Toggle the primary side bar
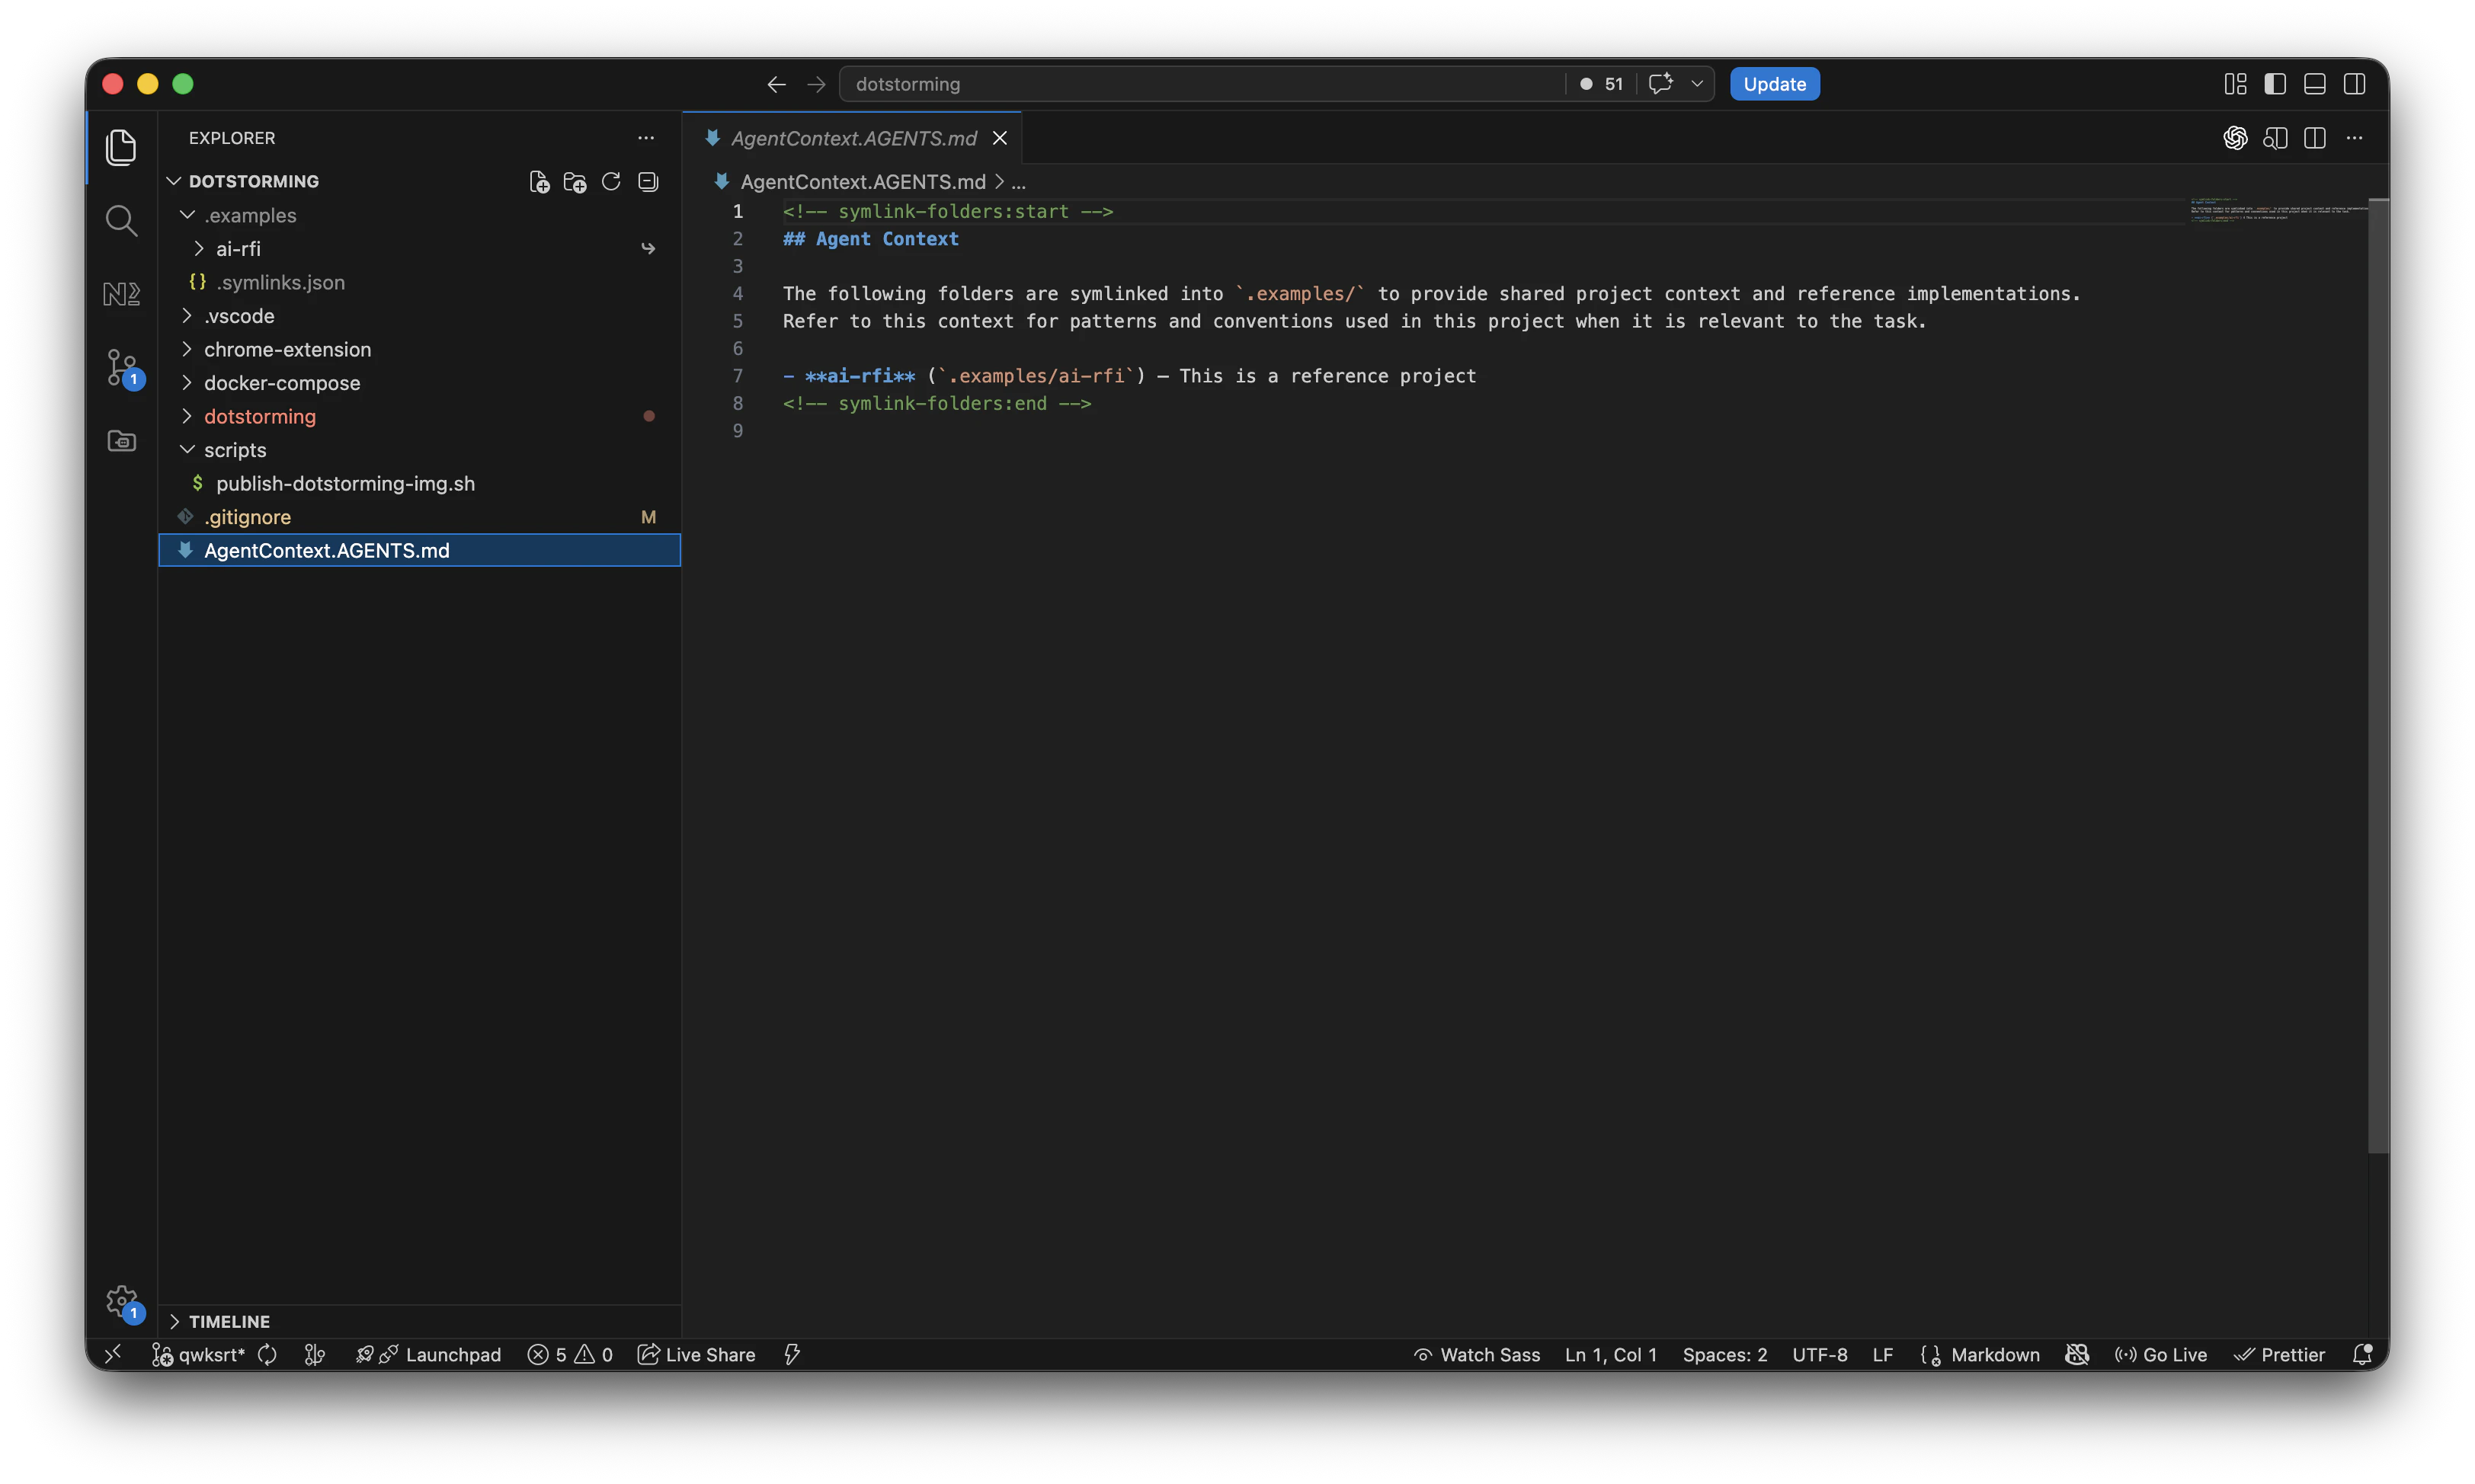Screen dimensions: 2475x1484 click(x=2275, y=84)
